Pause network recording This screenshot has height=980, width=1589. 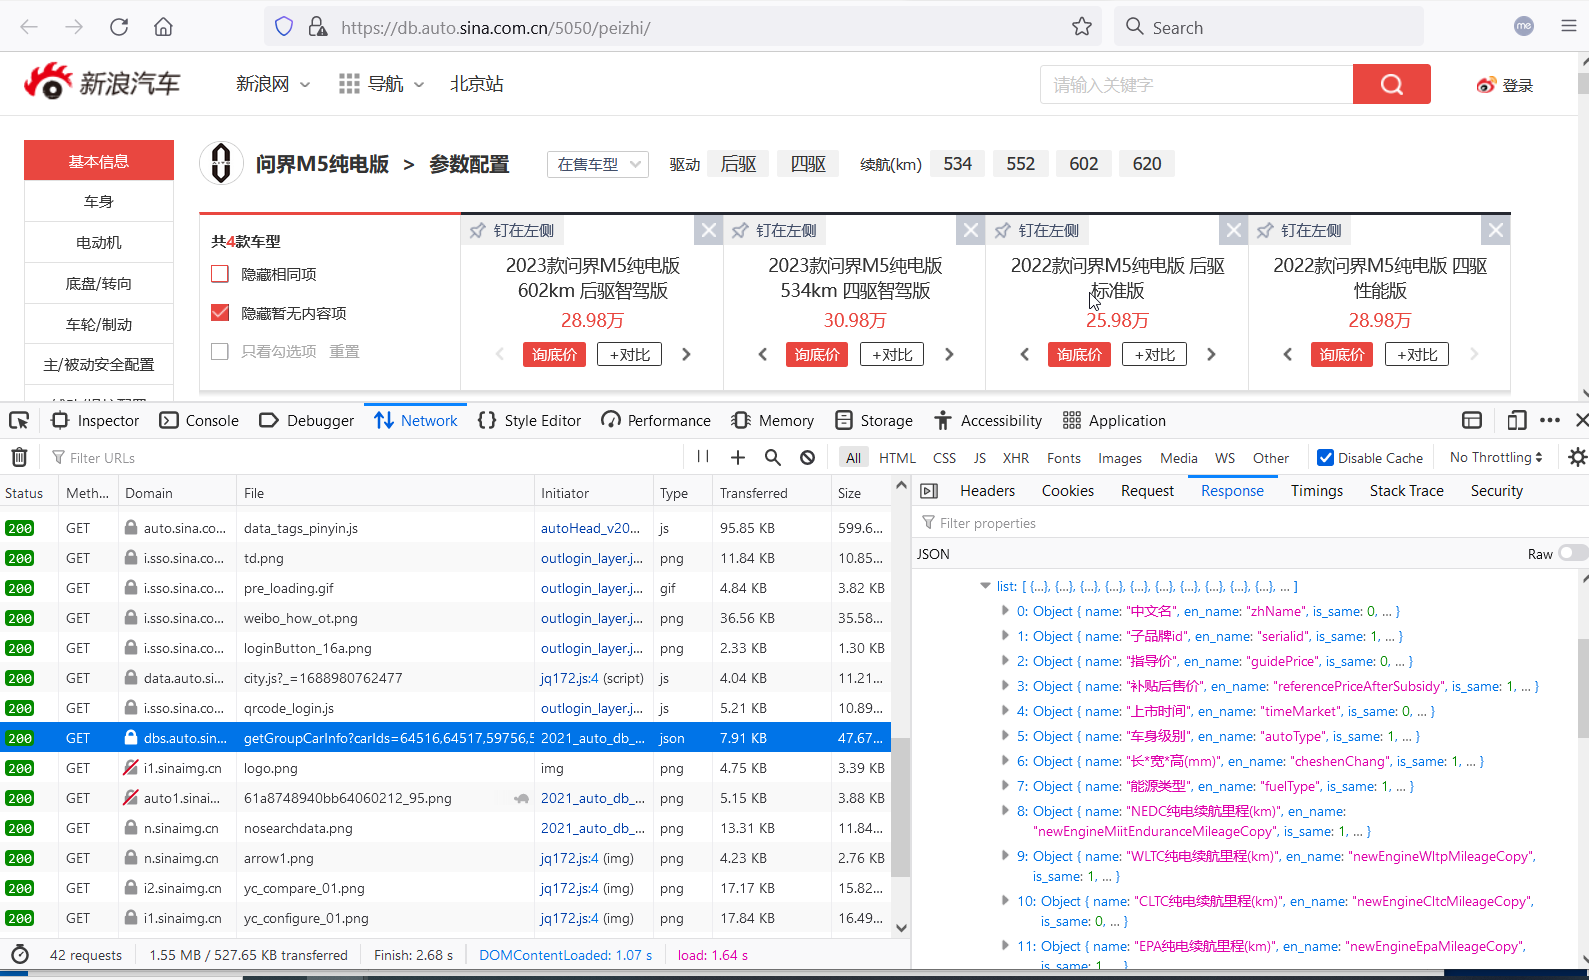coord(703,457)
